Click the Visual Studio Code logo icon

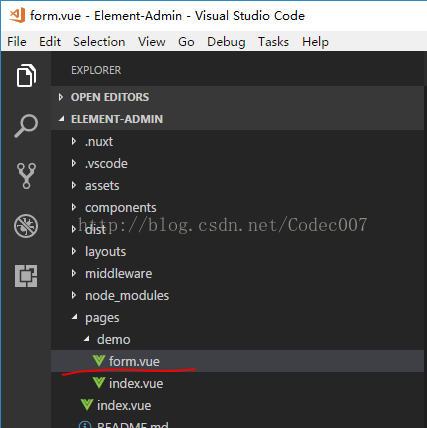tap(17, 15)
